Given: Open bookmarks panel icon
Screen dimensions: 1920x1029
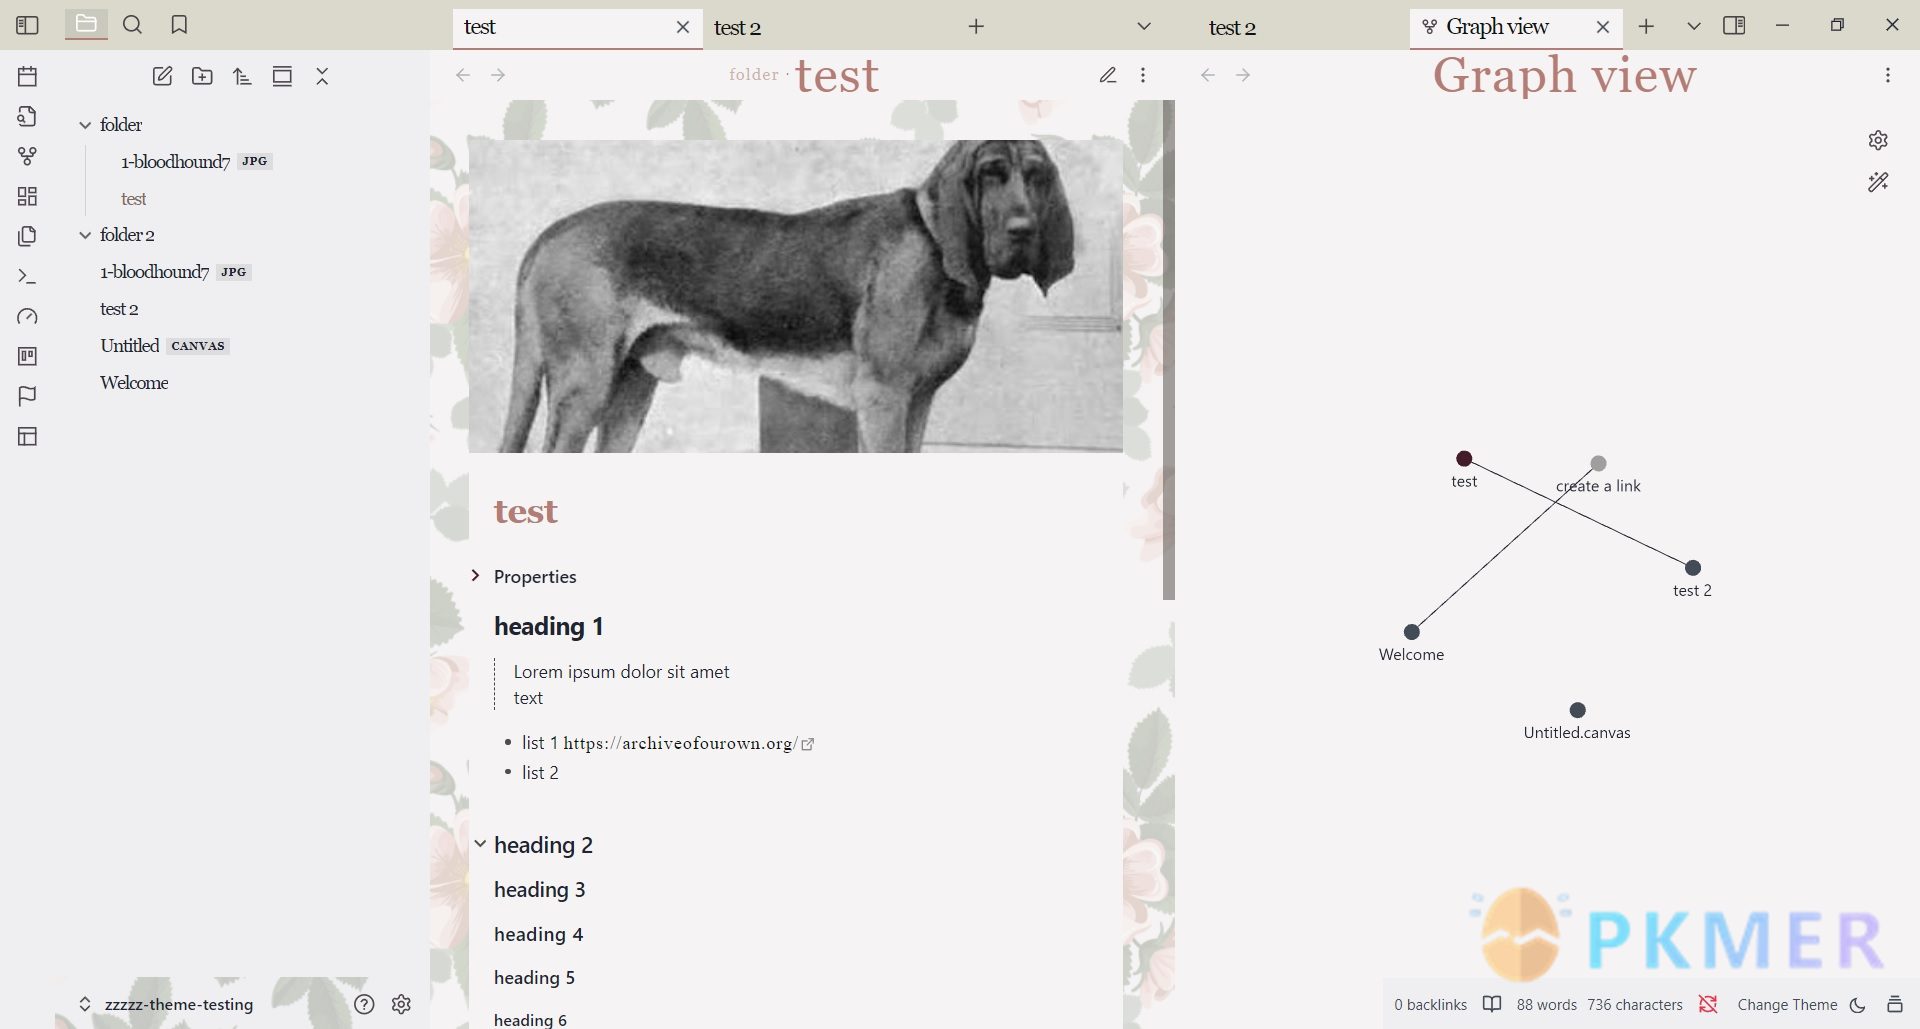Looking at the screenshot, I should [x=179, y=25].
